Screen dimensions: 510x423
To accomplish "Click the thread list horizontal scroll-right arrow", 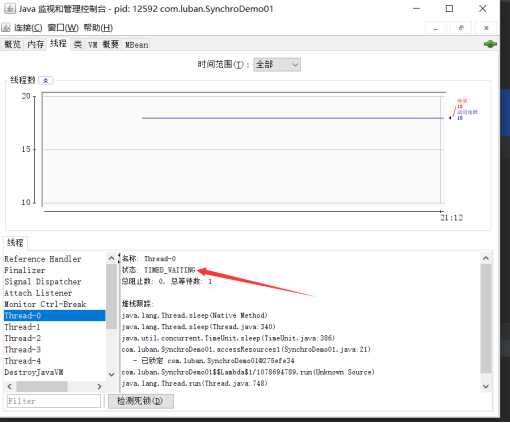I will coord(99,387).
